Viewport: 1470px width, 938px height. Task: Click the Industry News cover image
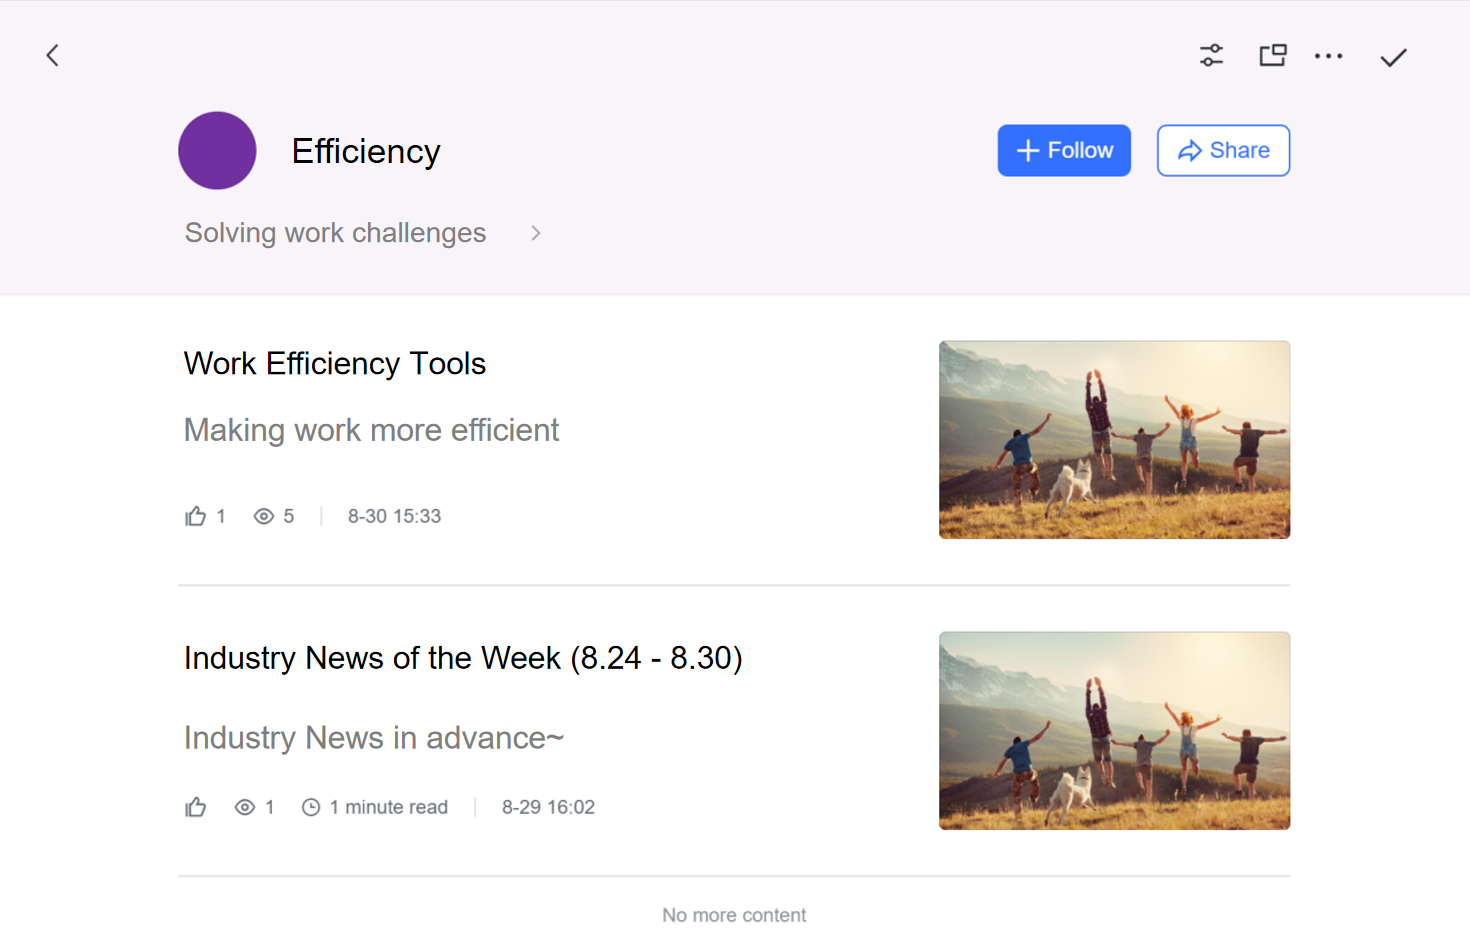click(x=1114, y=730)
